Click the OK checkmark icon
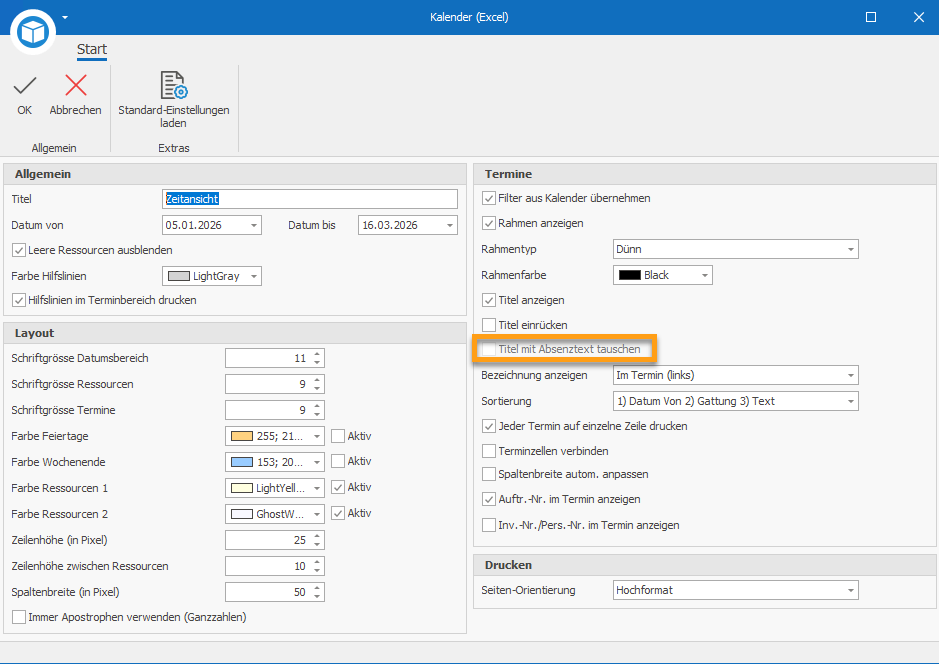Image resolution: width=939 pixels, height=664 pixels. click(25, 86)
